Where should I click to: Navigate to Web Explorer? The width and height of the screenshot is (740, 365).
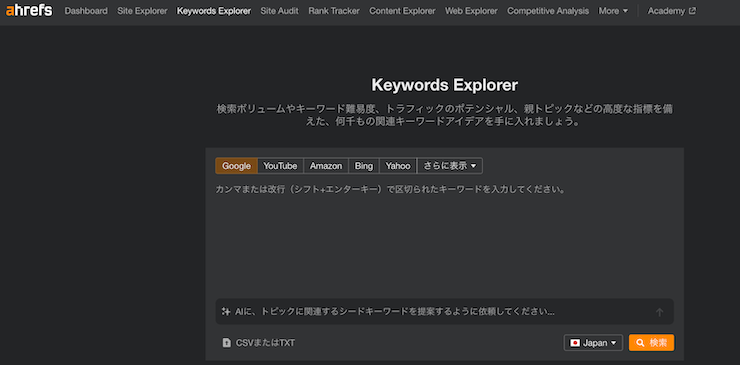click(x=471, y=11)
